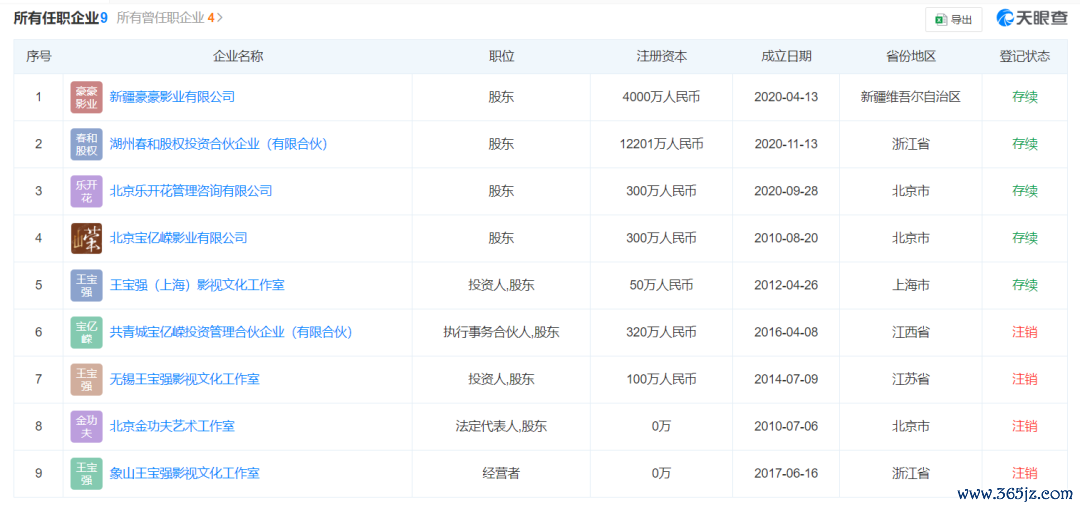Click the Excel icon on the 导出 button
This screenshot has height=509, width=1080.
(940, 20)
